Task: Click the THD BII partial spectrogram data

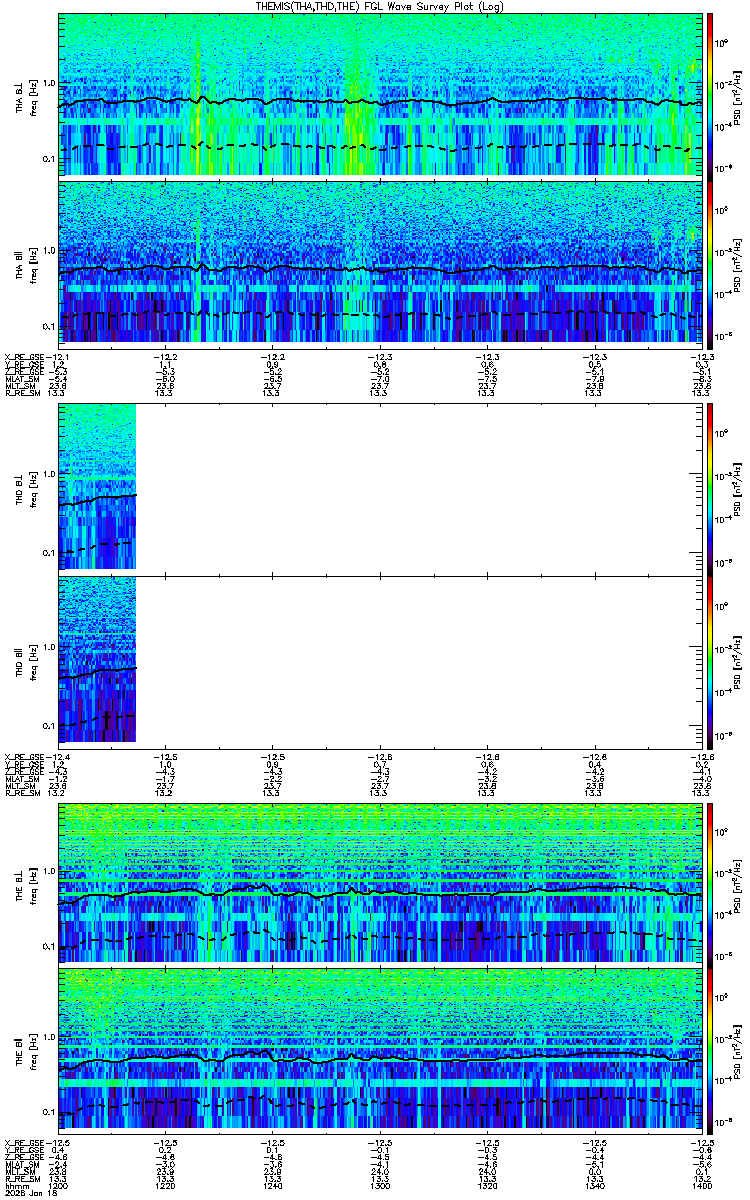Action: (97, 658)
